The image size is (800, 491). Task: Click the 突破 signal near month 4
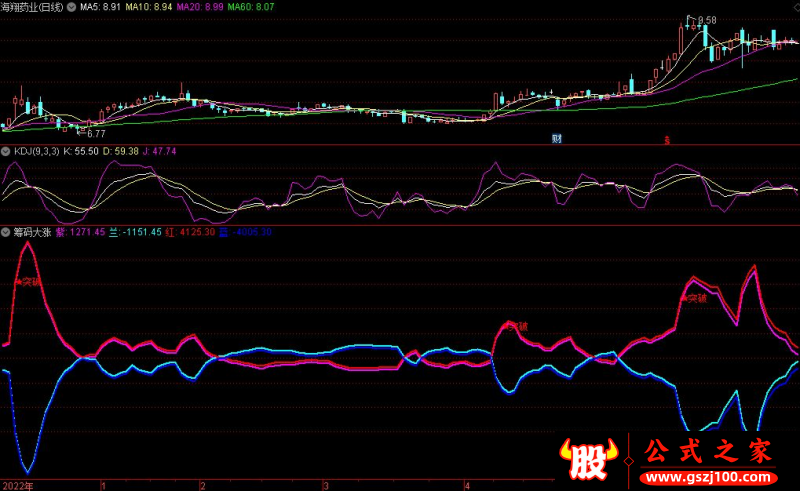tap(517, 326)
